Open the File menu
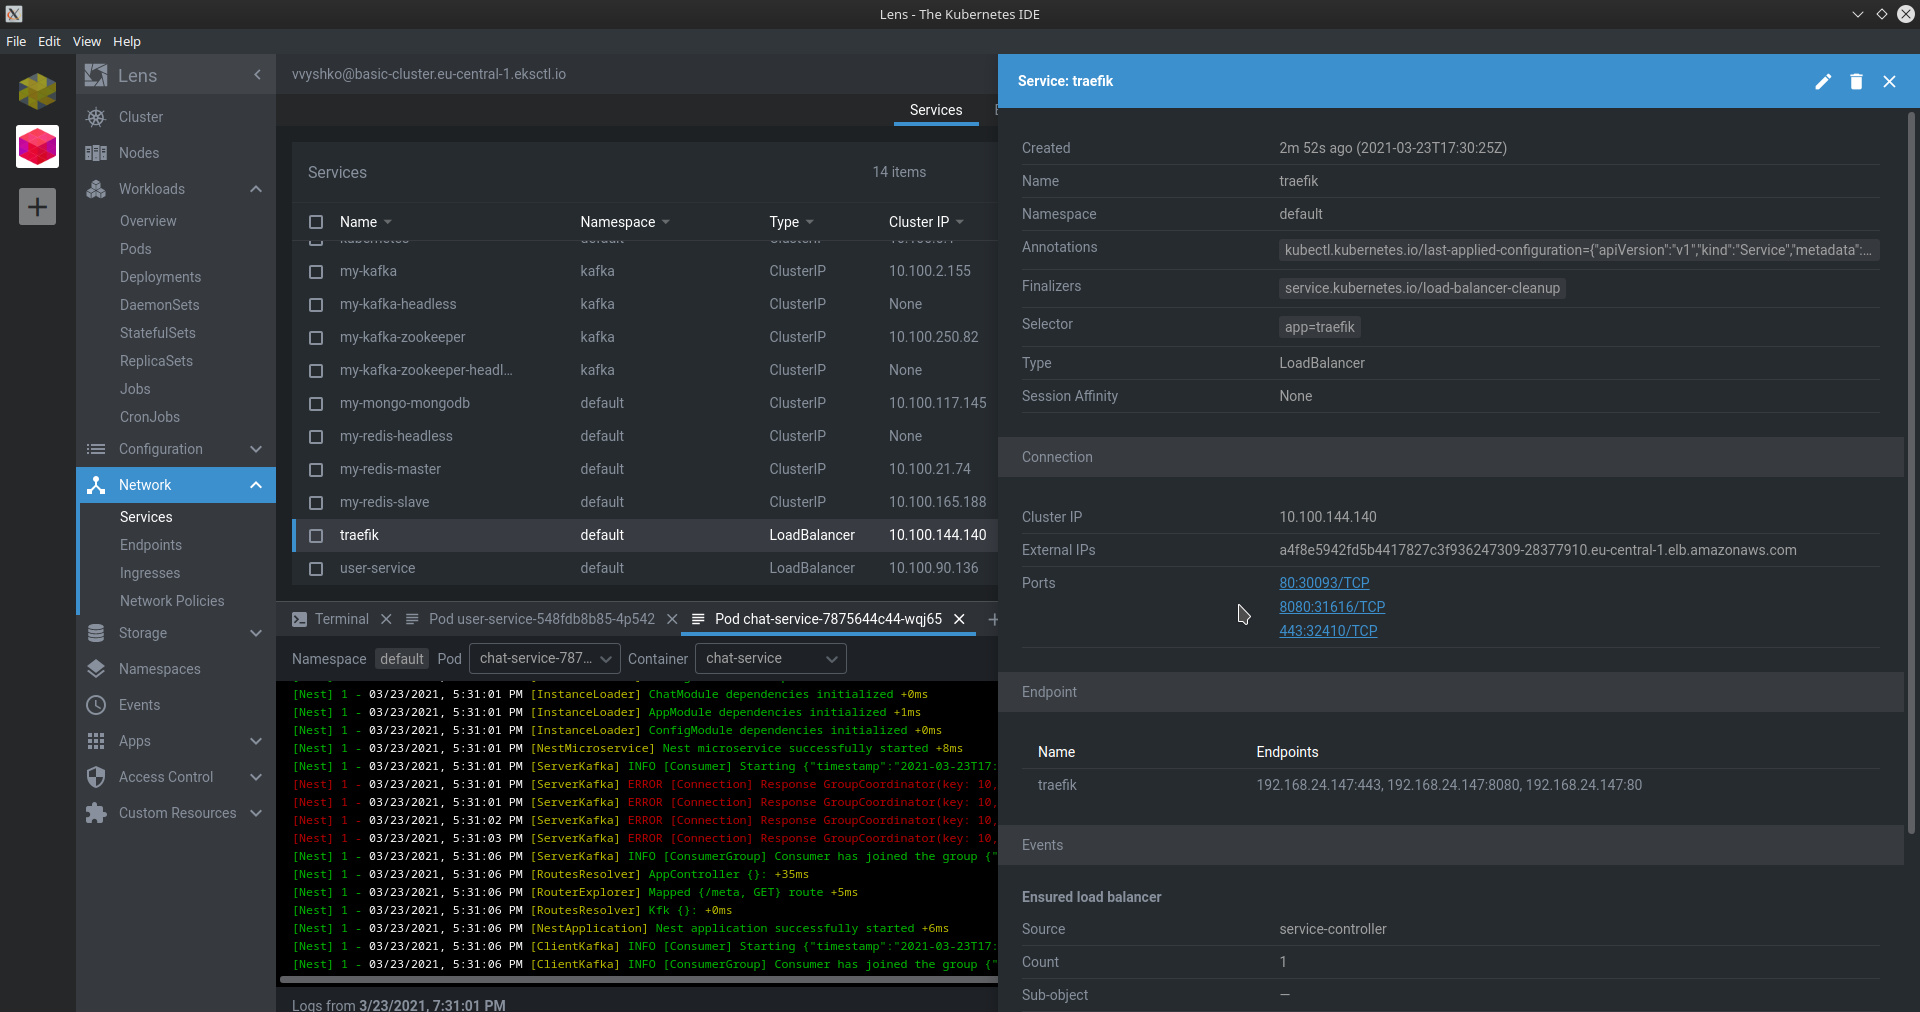This screenshot has height=1012, width=1920. coord(16,41)
